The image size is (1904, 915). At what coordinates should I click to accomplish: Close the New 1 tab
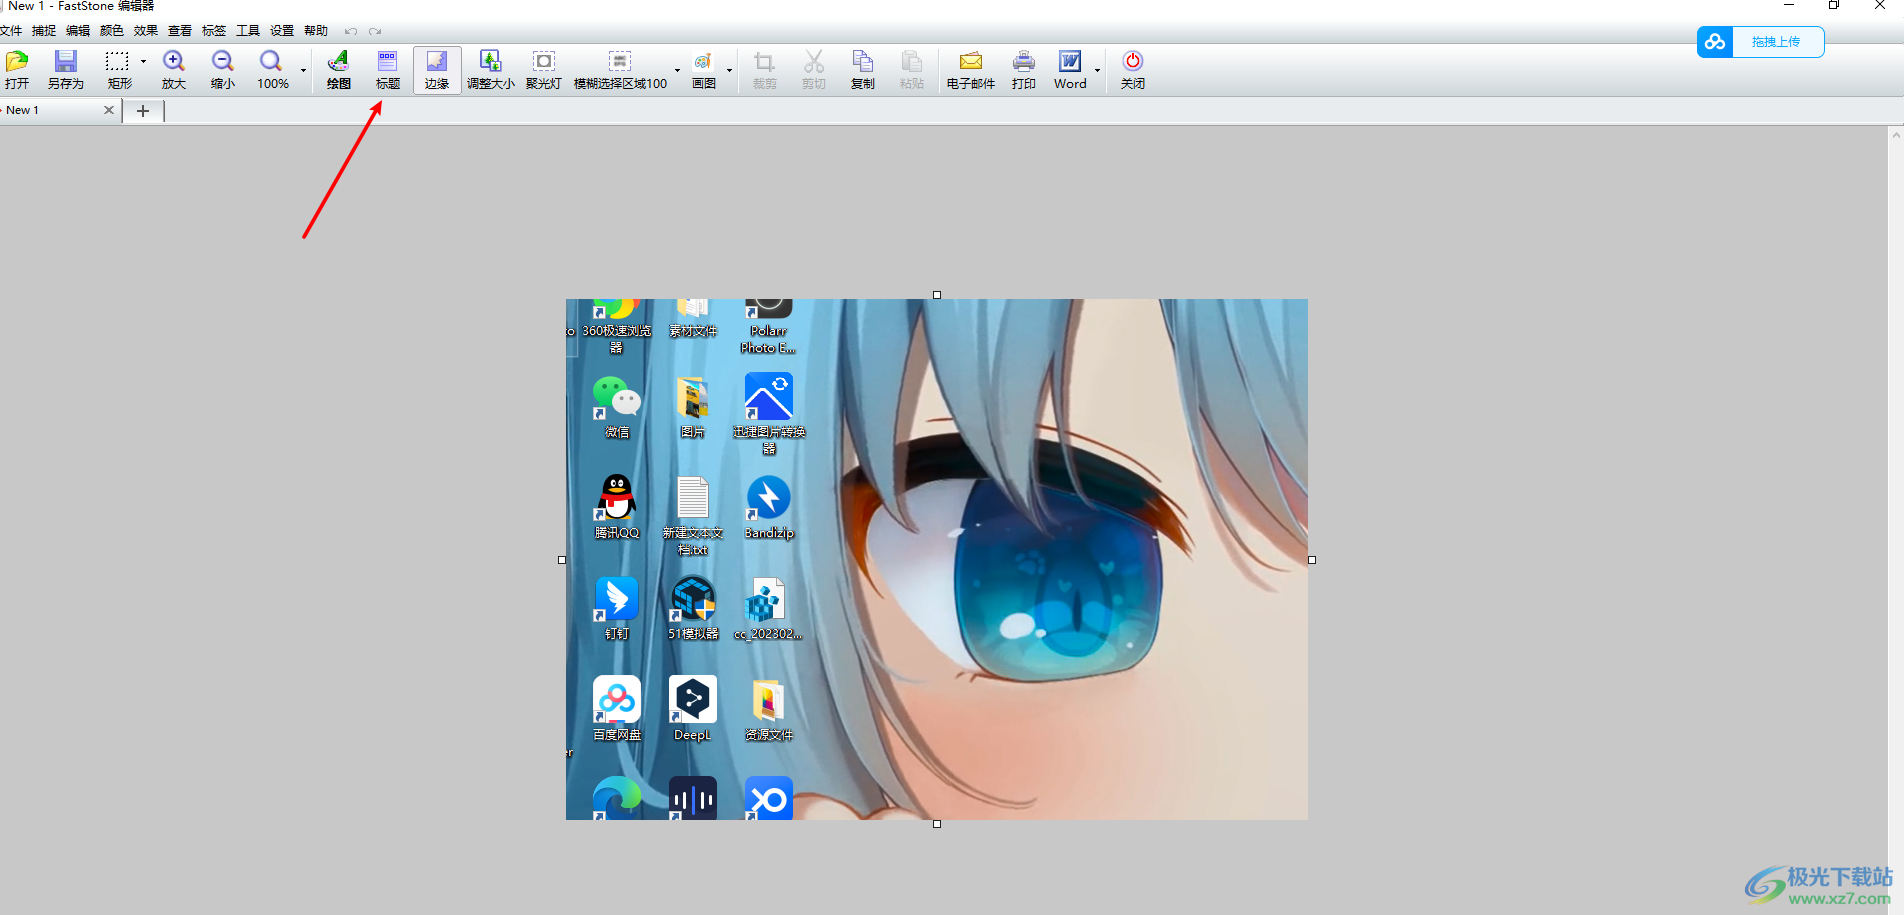[x=109, y=110]
